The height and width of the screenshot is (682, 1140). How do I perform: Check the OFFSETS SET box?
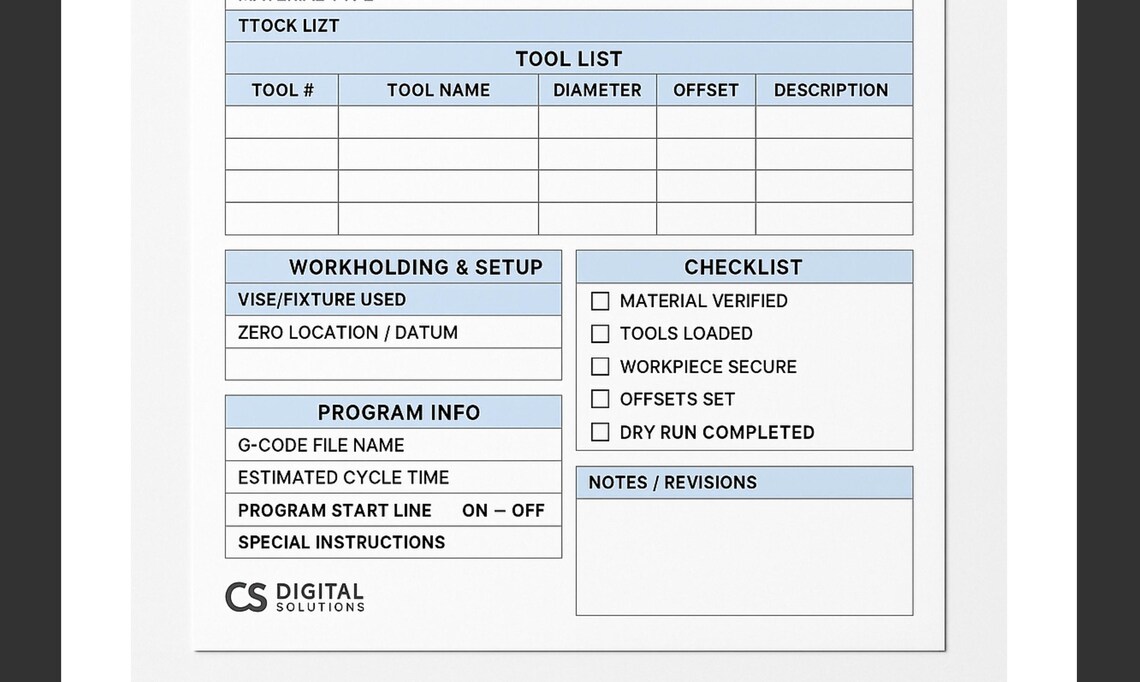pyautogui.click(x=600, y=399)
